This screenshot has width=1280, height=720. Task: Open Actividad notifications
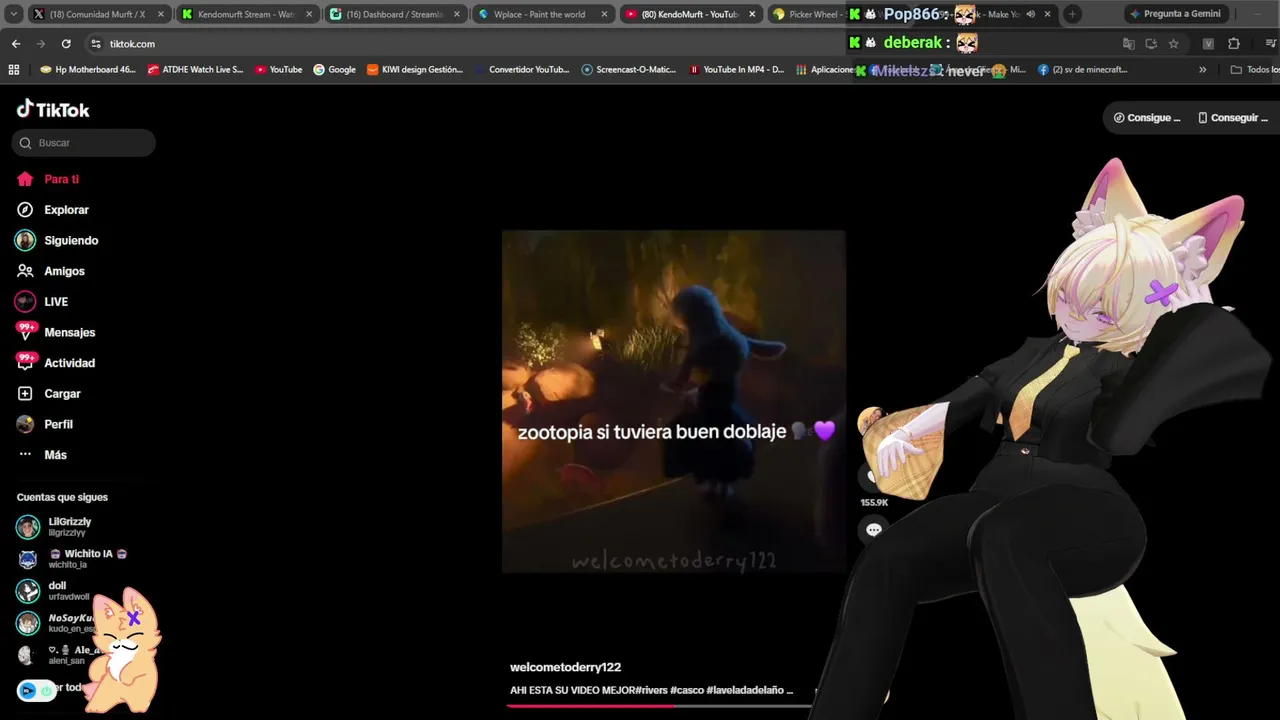pos(69,363)
